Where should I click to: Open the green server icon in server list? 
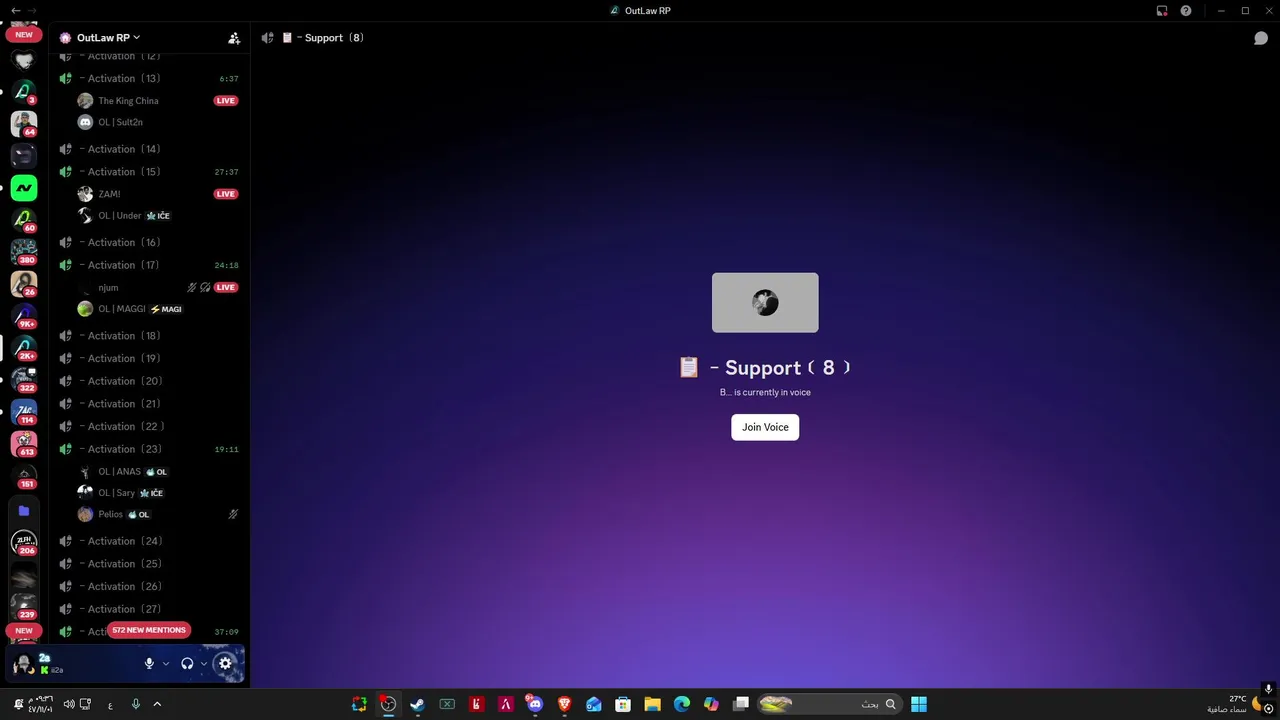coord(24,187)
